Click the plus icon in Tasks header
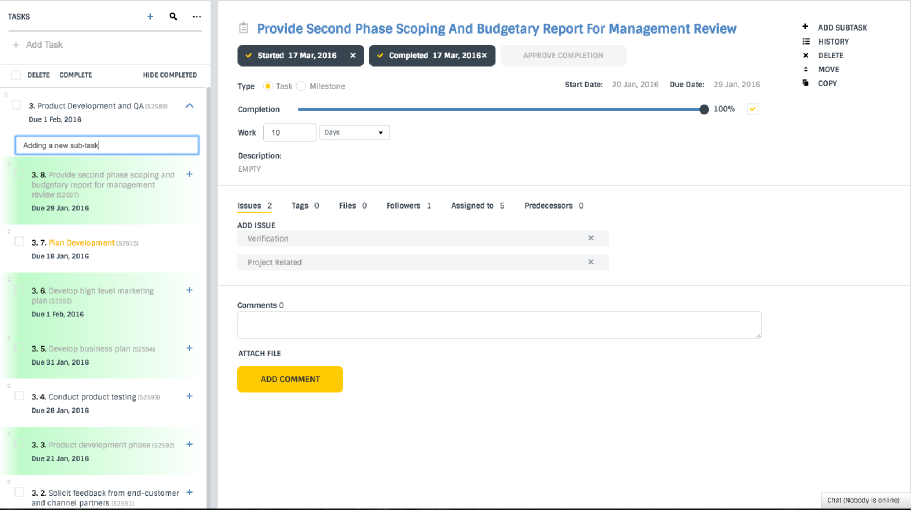 click(x=150, y=16)
